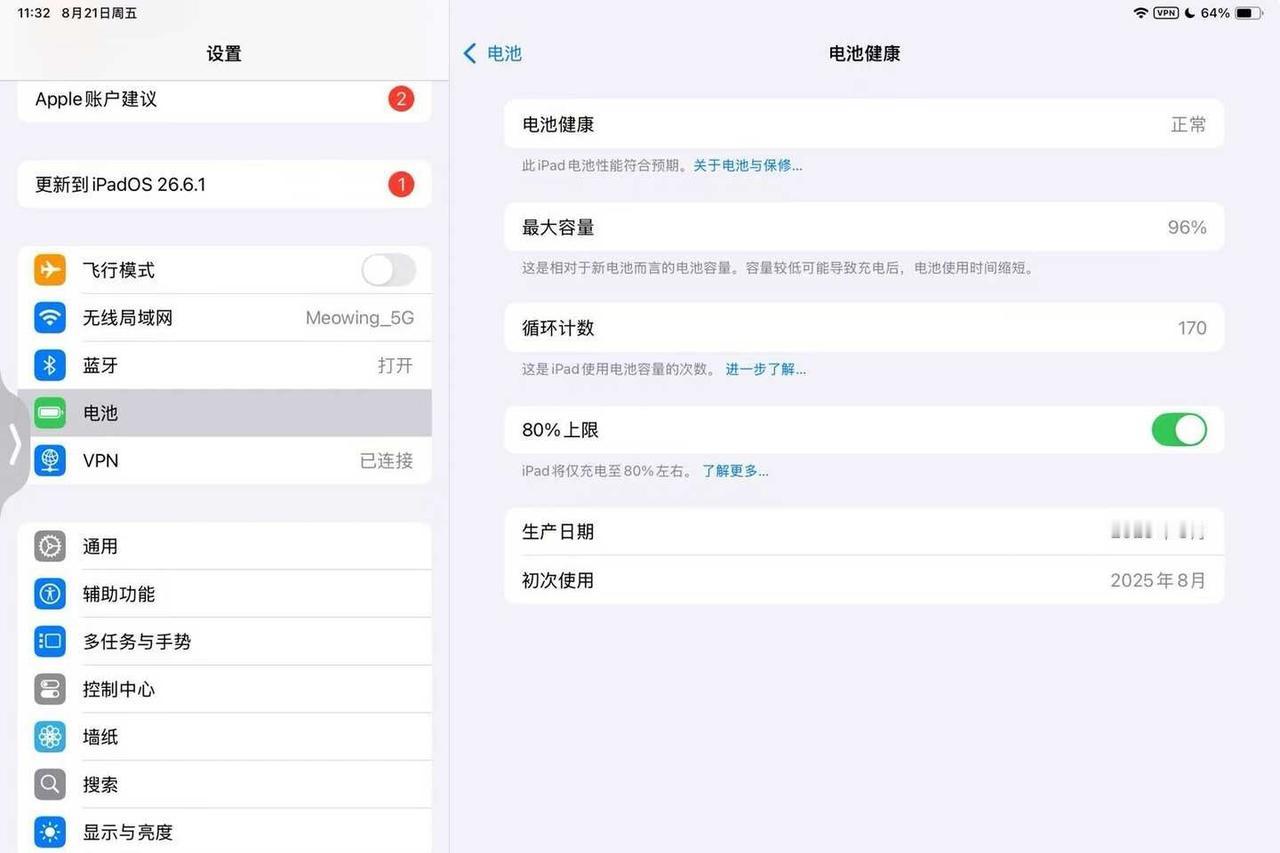
Task: Open 控制中心 settings
Action: (224, 689)
